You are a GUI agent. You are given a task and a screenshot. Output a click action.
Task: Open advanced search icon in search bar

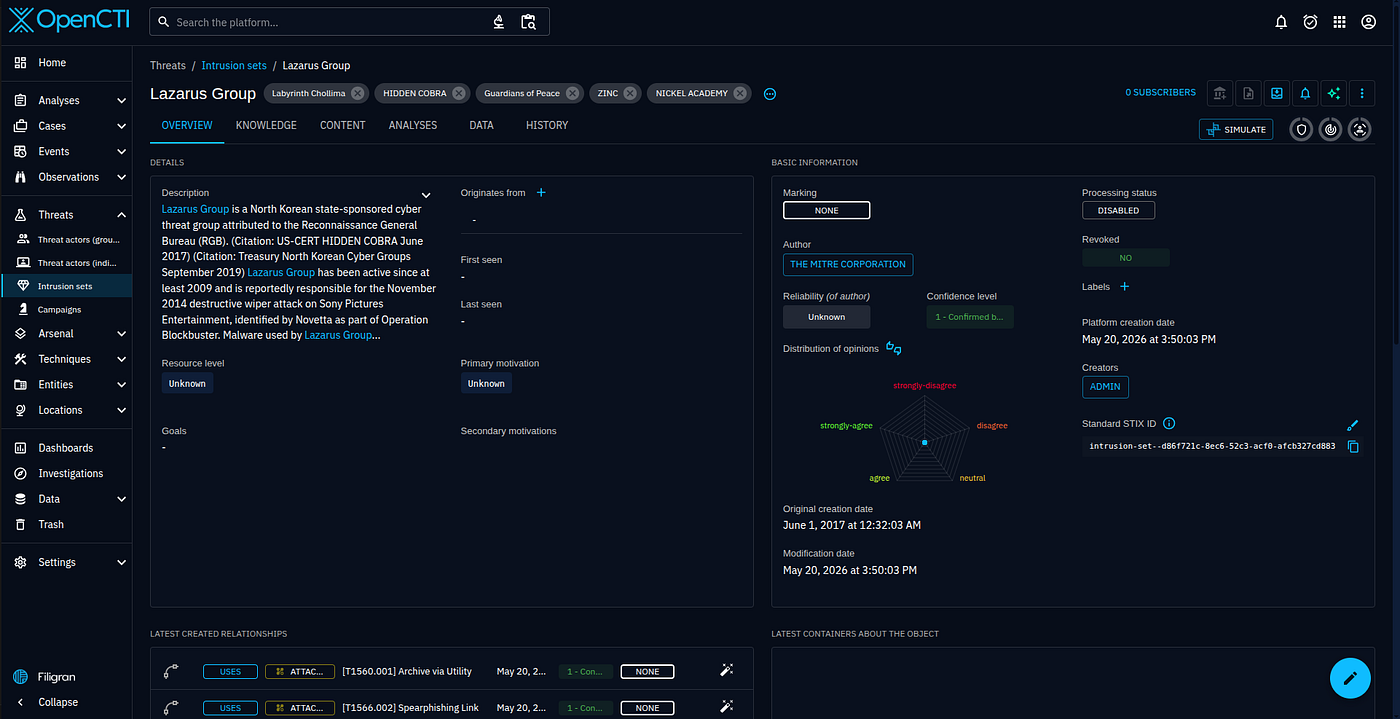(x=529, y=22)
